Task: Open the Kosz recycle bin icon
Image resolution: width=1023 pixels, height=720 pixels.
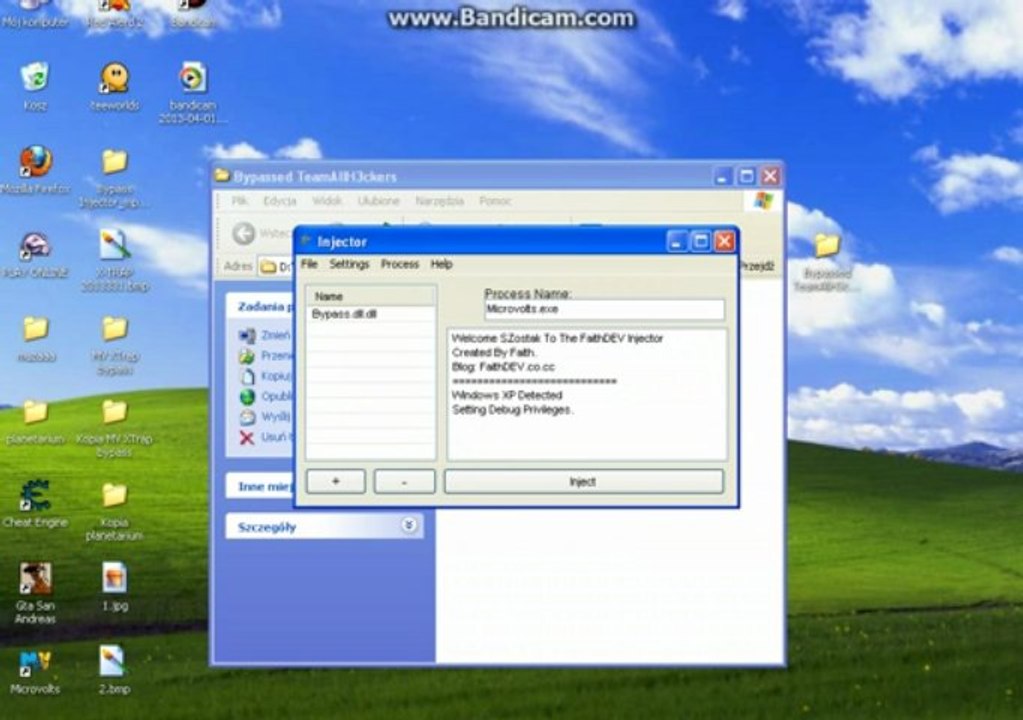Action: [x=35, y=77]
